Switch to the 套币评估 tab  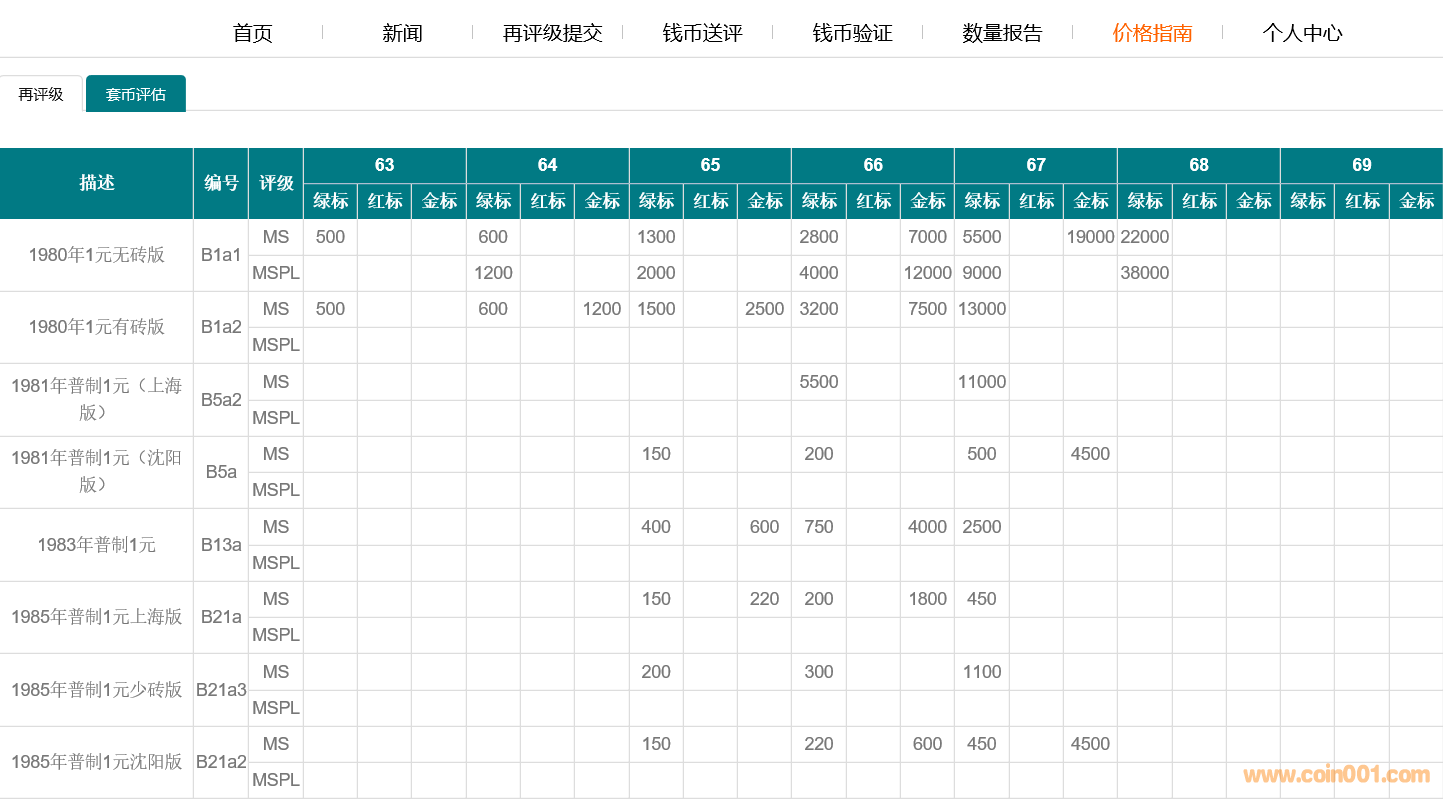point(136,95)
